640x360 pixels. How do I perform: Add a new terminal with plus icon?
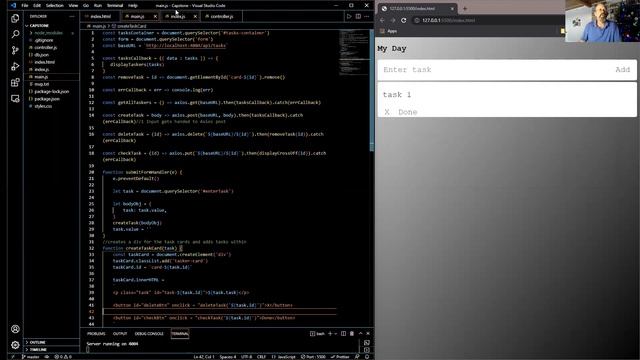[330, 333]
